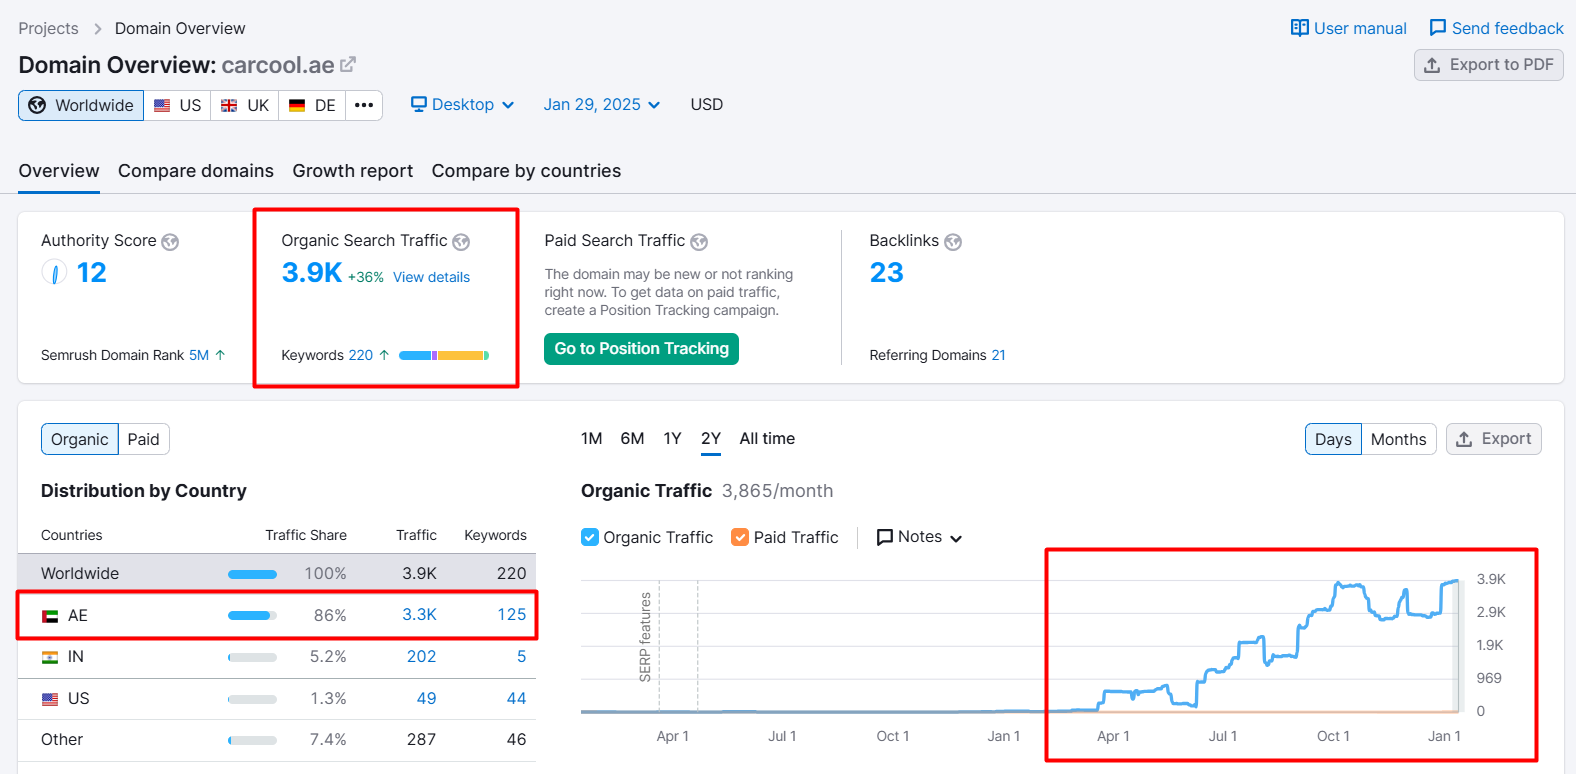Switch chart granularity to Months
Screen dimensions: 1576x774
click(x=1398, y=439)
